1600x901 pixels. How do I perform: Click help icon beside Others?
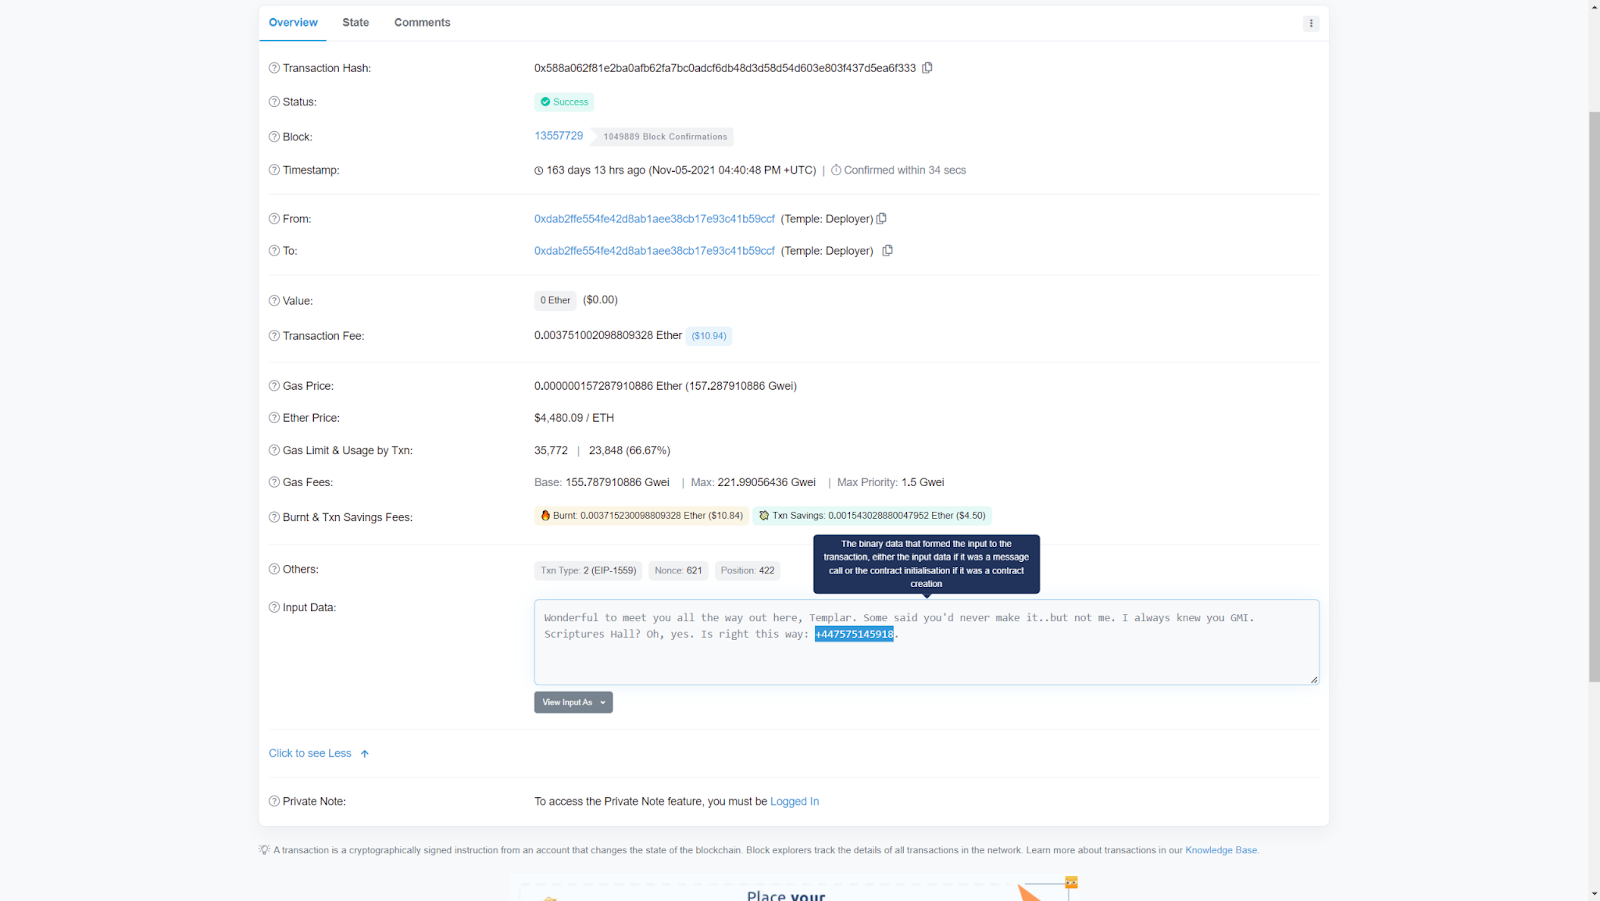coord(274,569)
